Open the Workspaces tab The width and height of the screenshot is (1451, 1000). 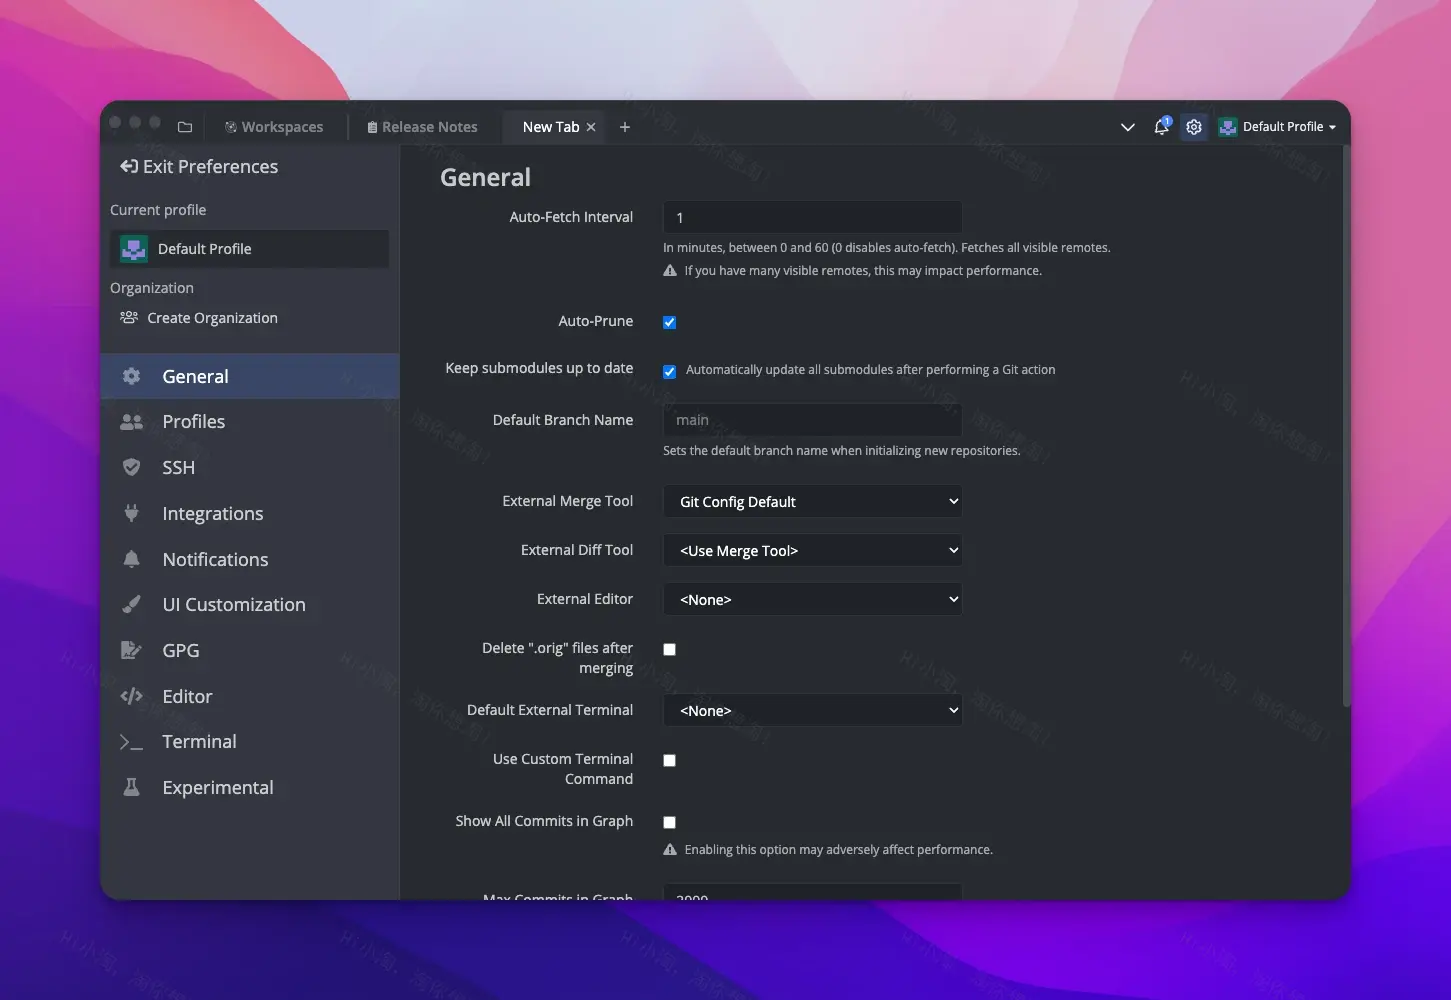click(x=274, y=126)
